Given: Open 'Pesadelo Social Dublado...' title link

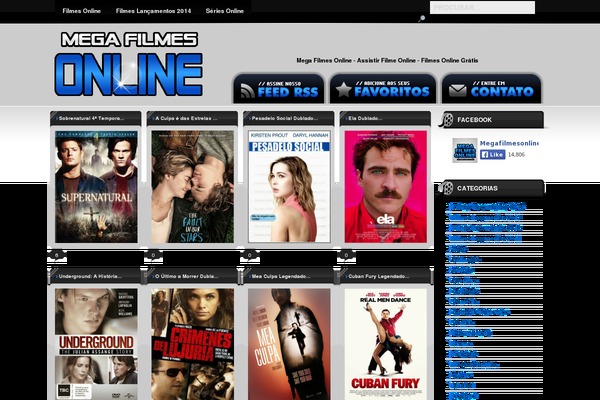Looking at the screenshot, I should [x=285, y=119].
